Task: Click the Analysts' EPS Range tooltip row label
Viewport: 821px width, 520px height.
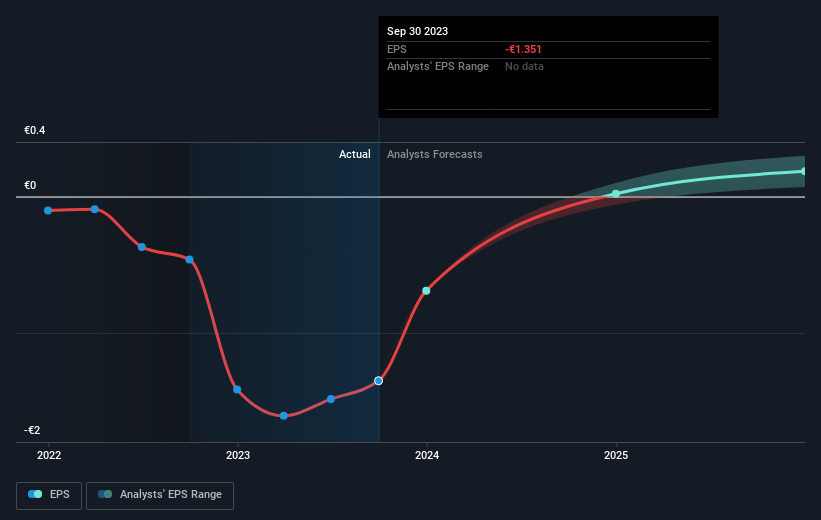Action: 438,67
